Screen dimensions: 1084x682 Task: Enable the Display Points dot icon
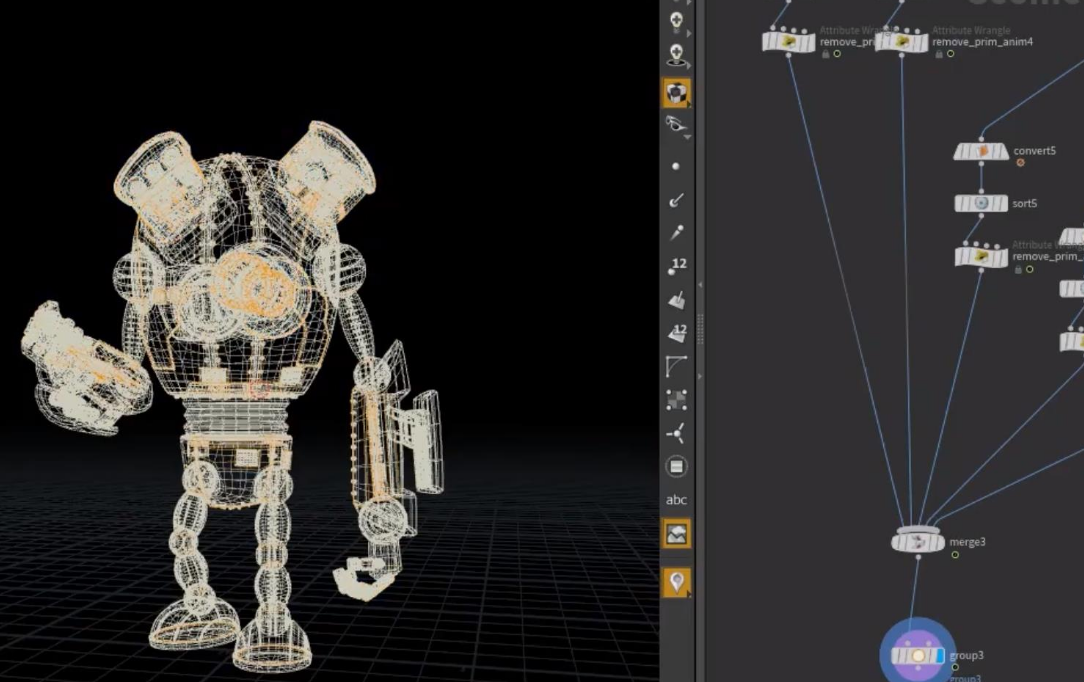(x=676, y=166)
